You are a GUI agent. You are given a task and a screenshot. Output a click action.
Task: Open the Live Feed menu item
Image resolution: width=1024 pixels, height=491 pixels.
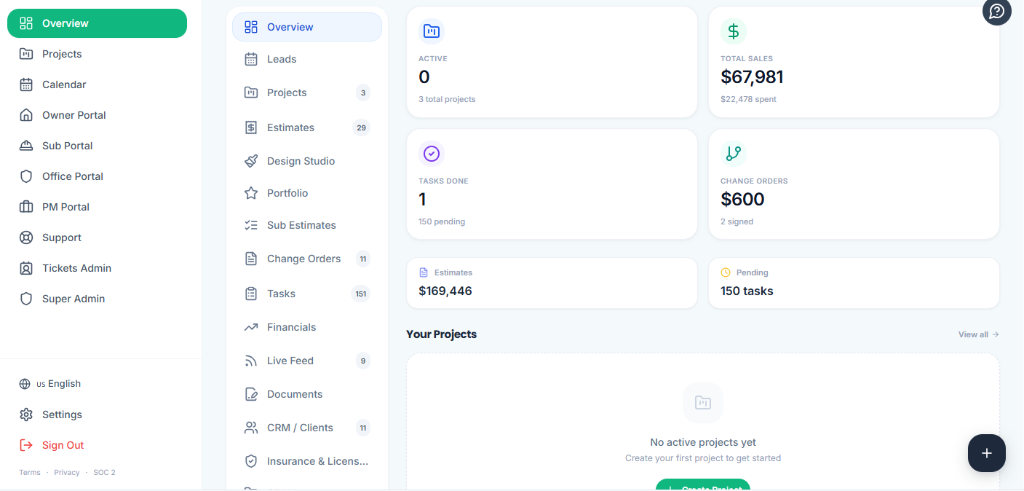point(307,360)
